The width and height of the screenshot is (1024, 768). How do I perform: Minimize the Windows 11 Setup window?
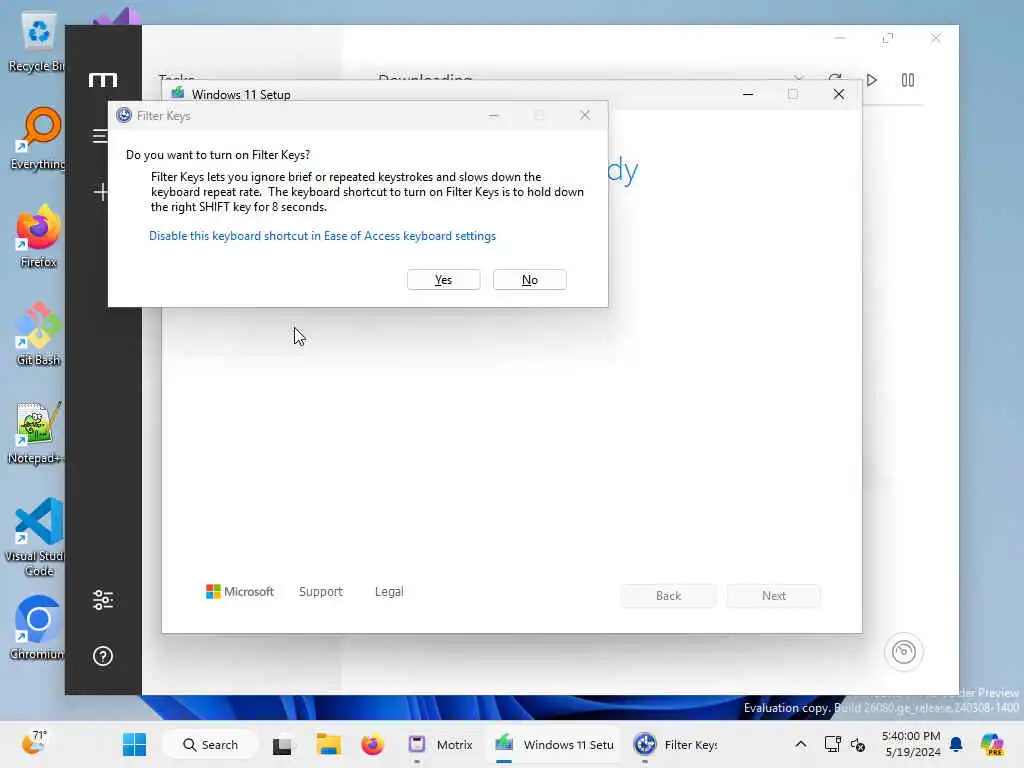coord(748,94)
